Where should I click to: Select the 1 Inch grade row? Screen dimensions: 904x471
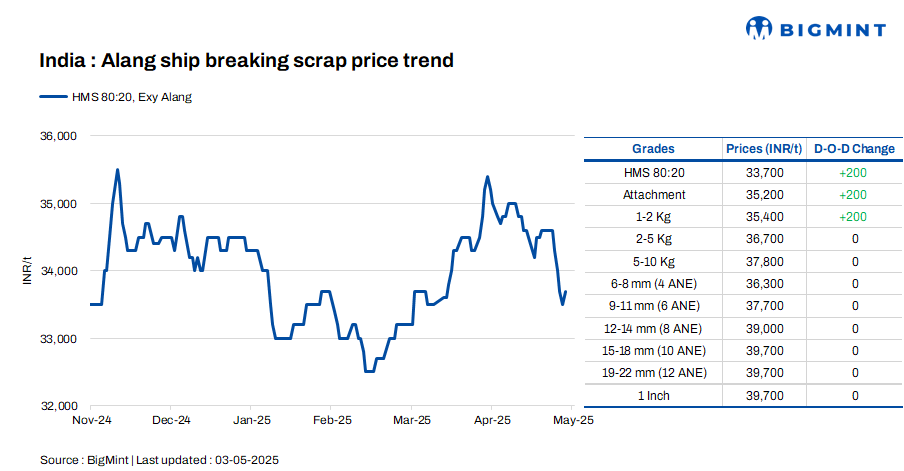[653, 395]
